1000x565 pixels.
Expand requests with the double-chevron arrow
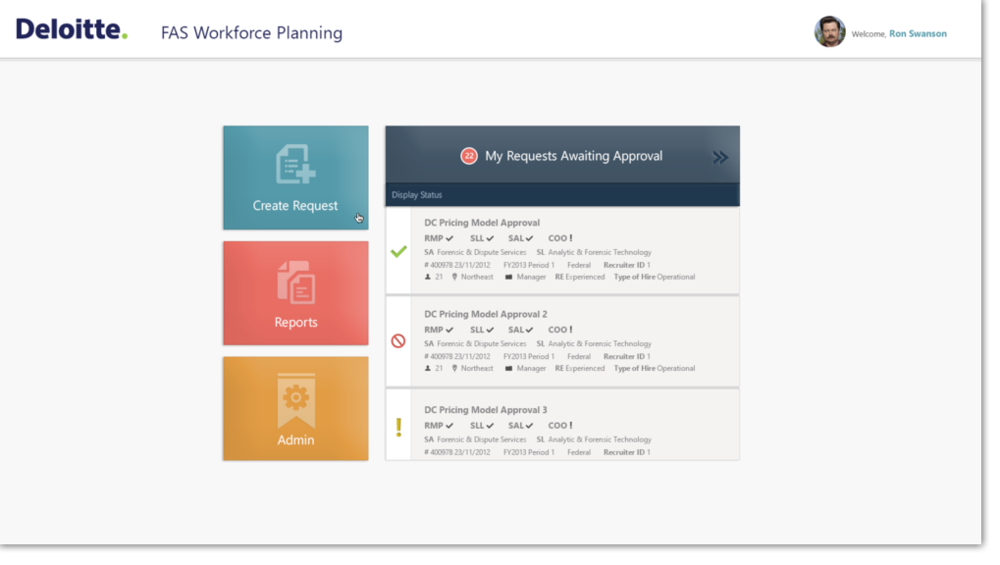click(x=720, y=158)
